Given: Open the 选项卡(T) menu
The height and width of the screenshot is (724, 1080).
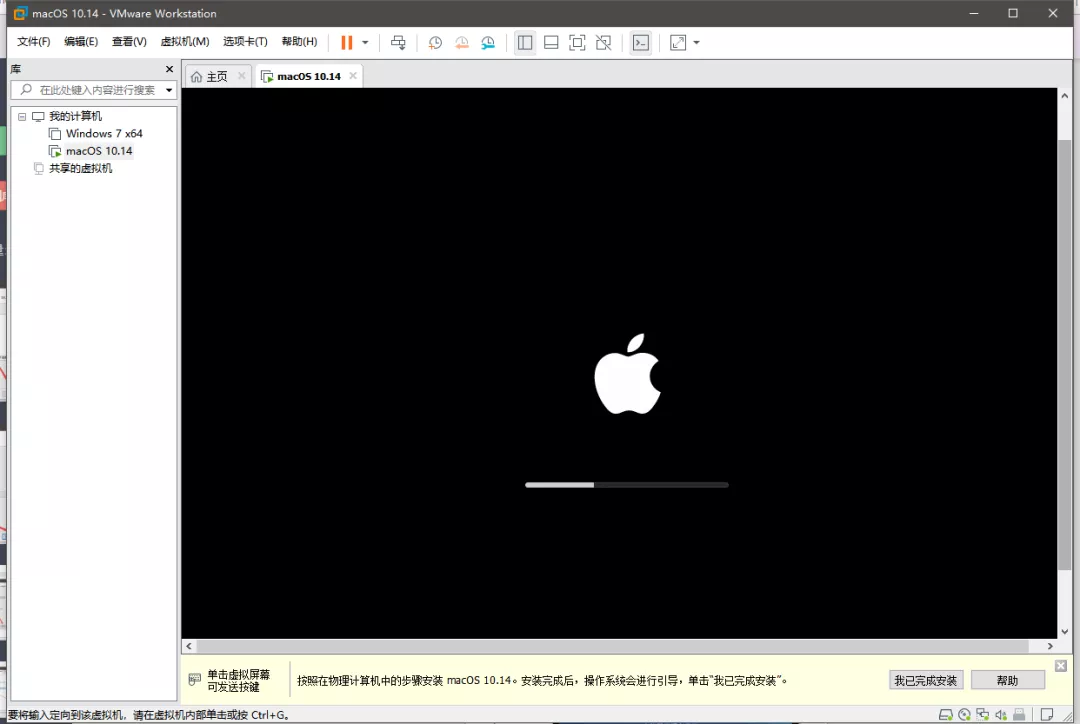Looking at the screenshot, I should [245, 42].
